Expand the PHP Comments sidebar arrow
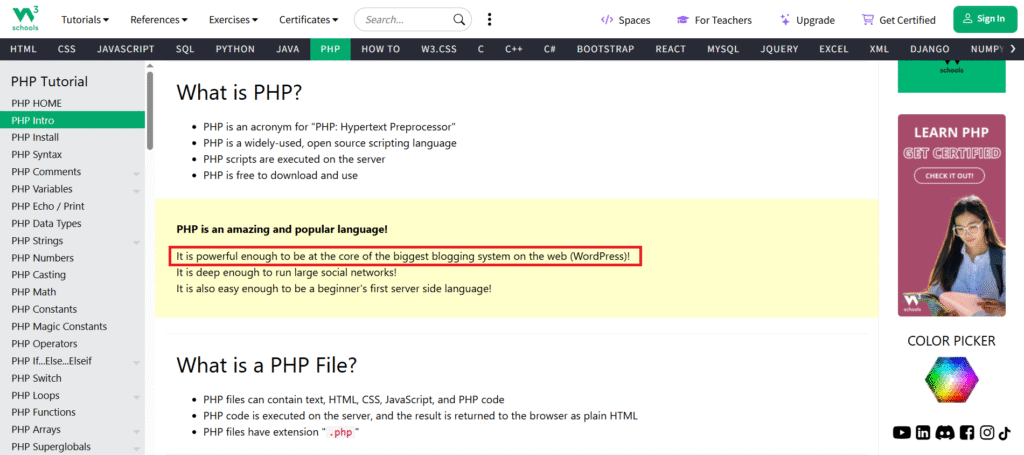Image resolution: width=1024 pixels, height=455 pixels. 136,173
